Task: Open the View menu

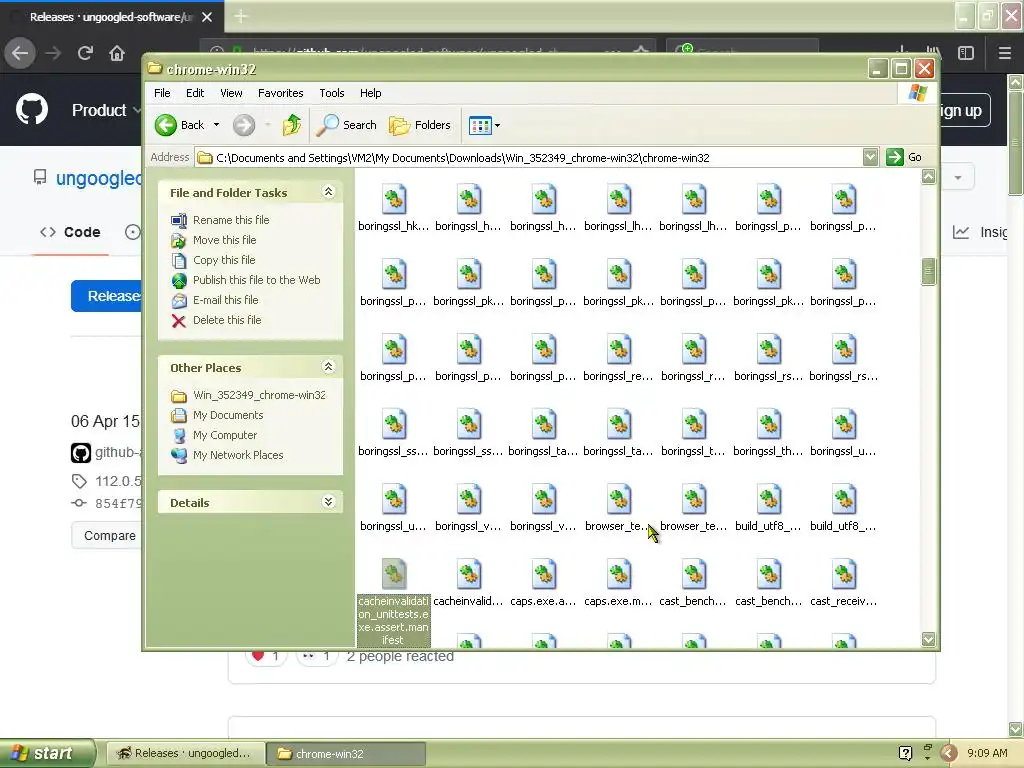Action: [231, 93]
